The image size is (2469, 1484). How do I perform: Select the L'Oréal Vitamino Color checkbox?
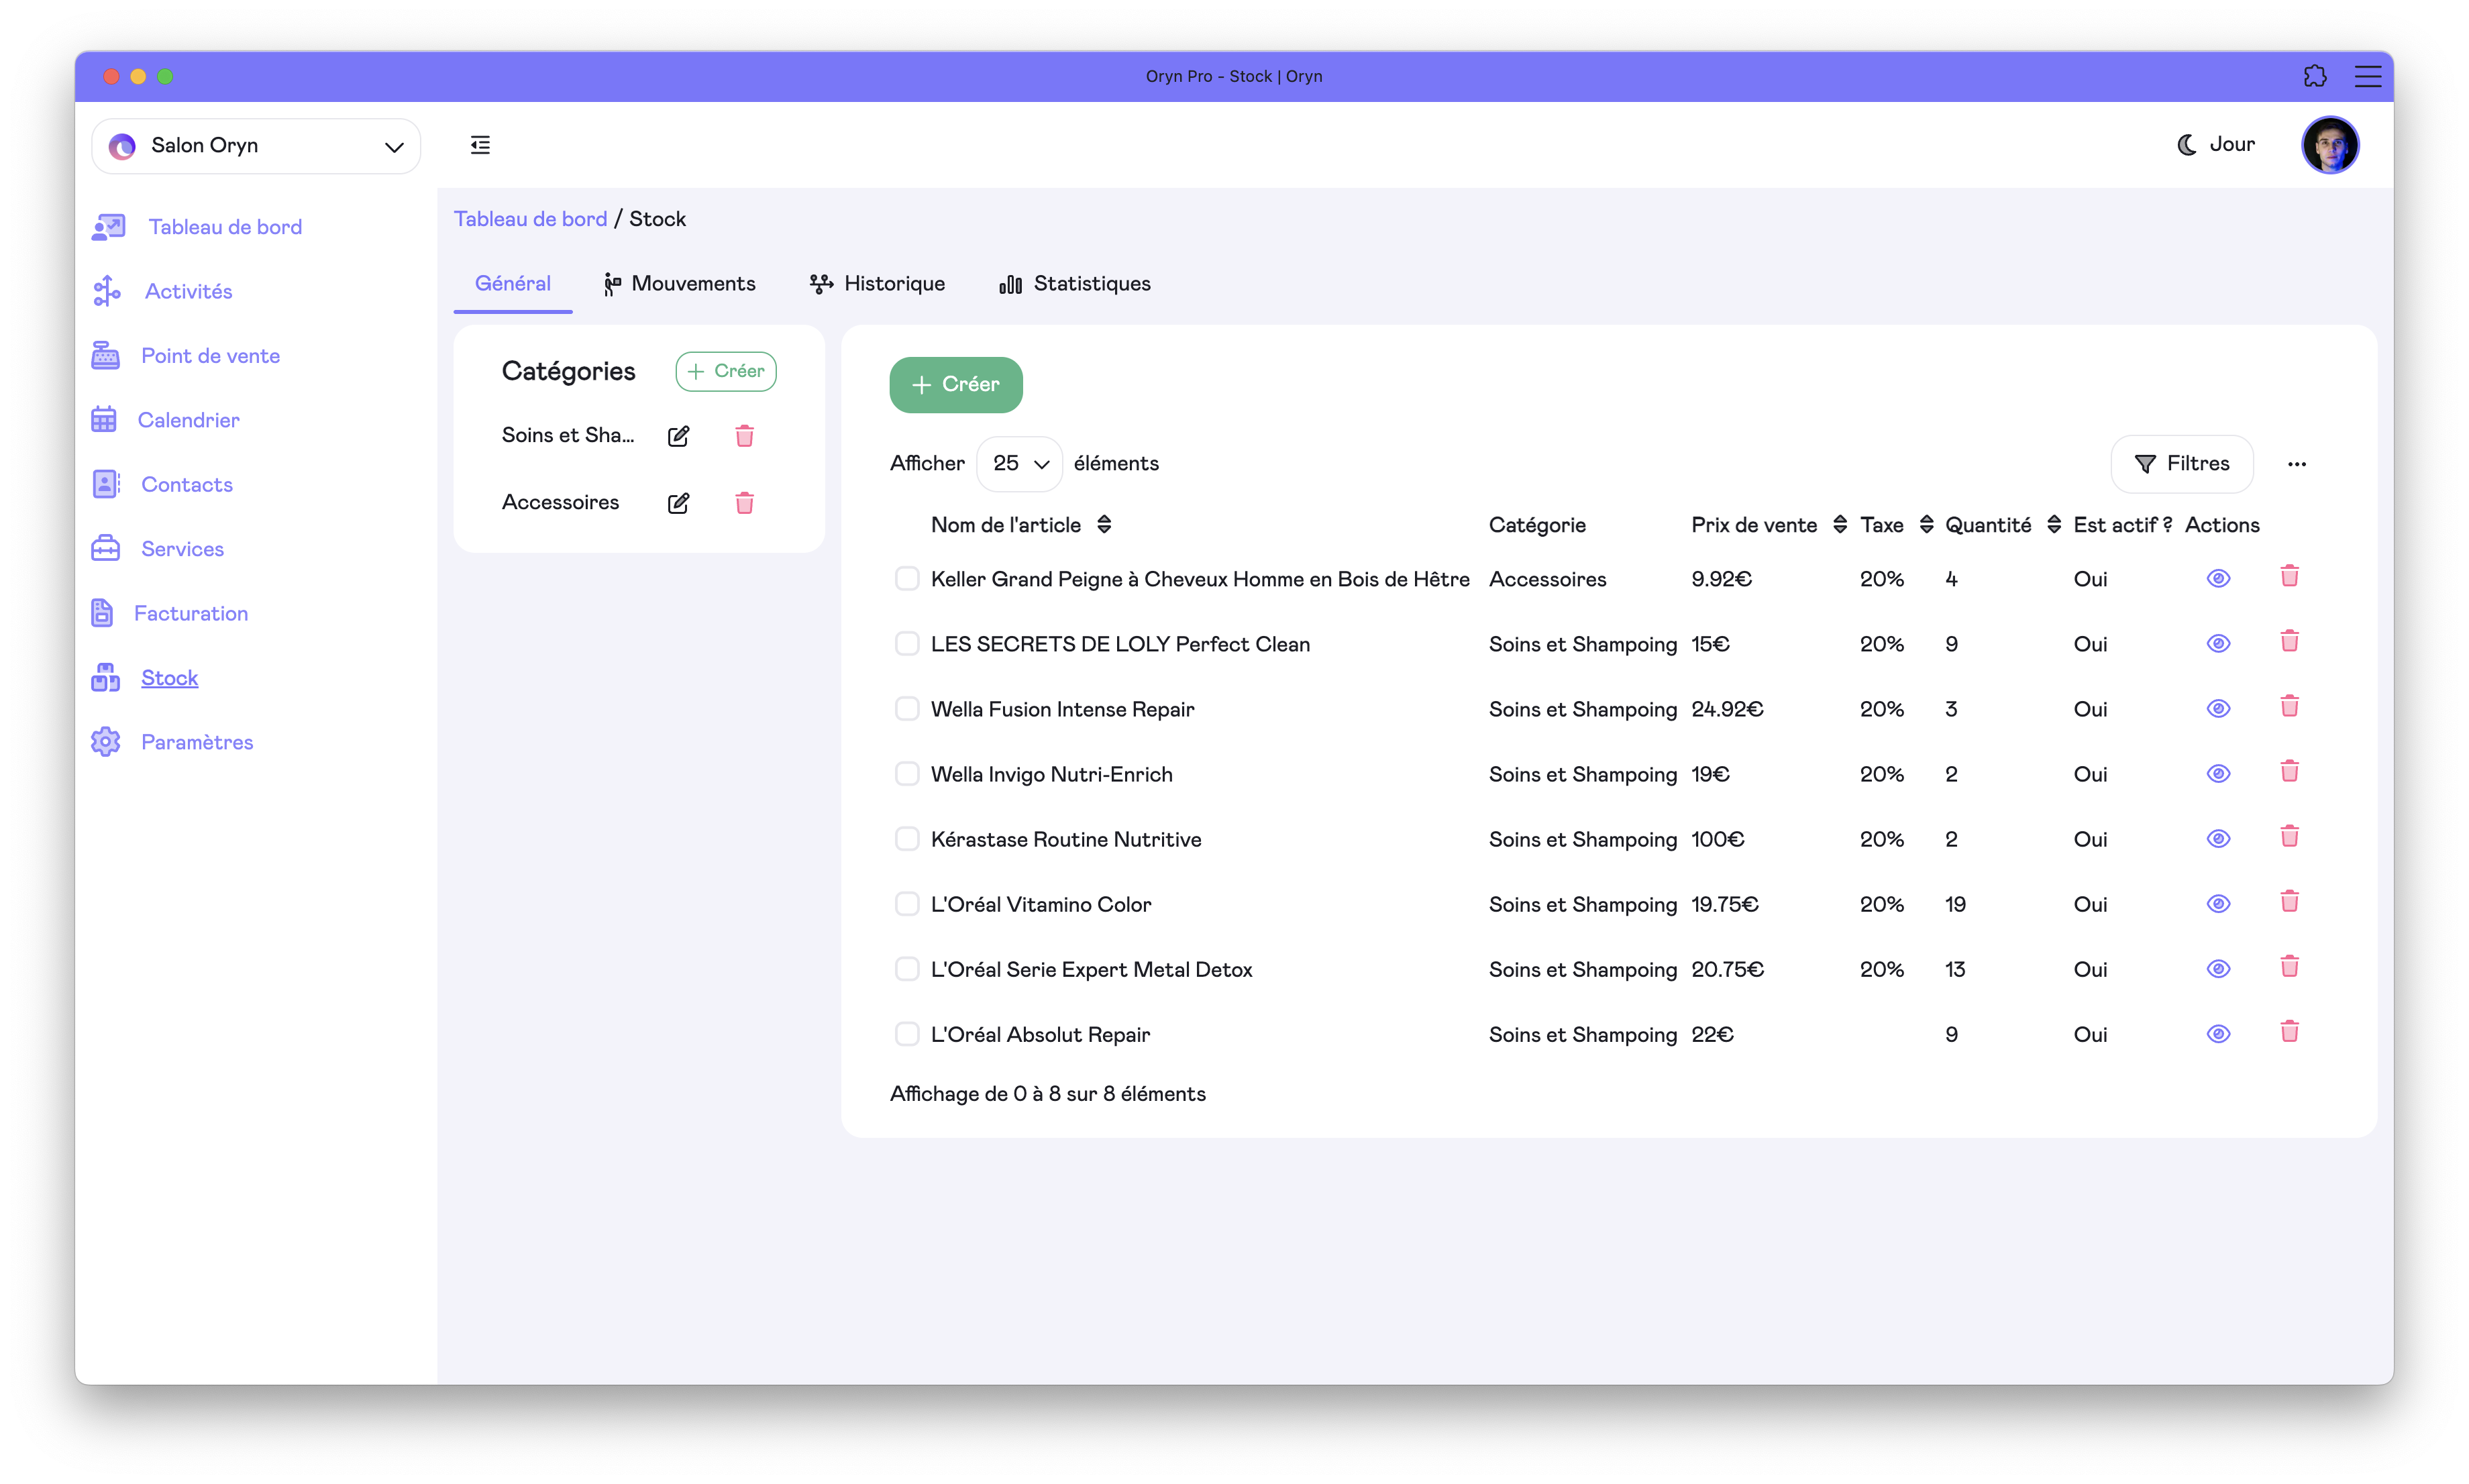point(906,904)
